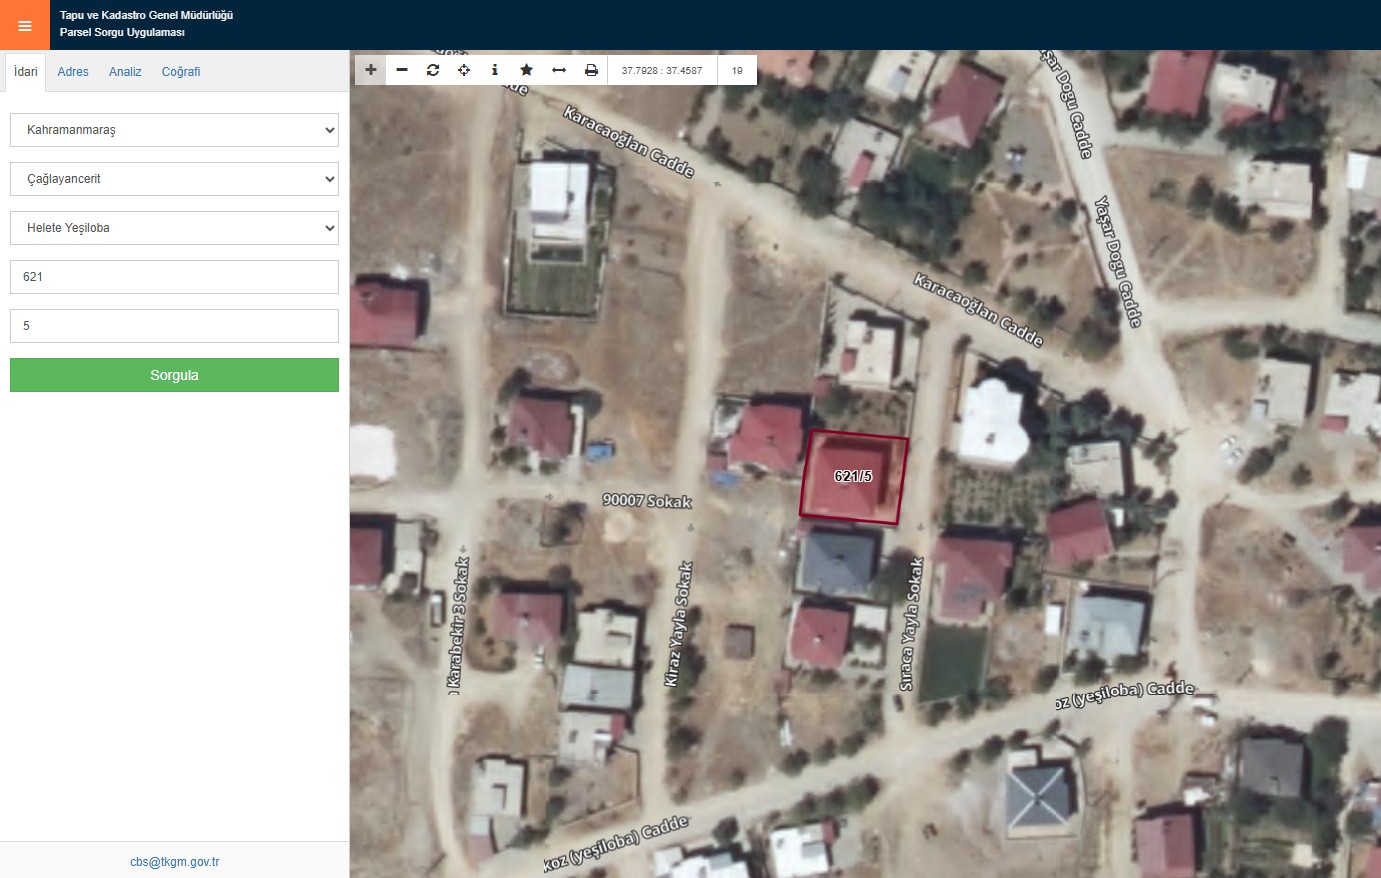Click the refresh map icon

(x=433, y=70)
